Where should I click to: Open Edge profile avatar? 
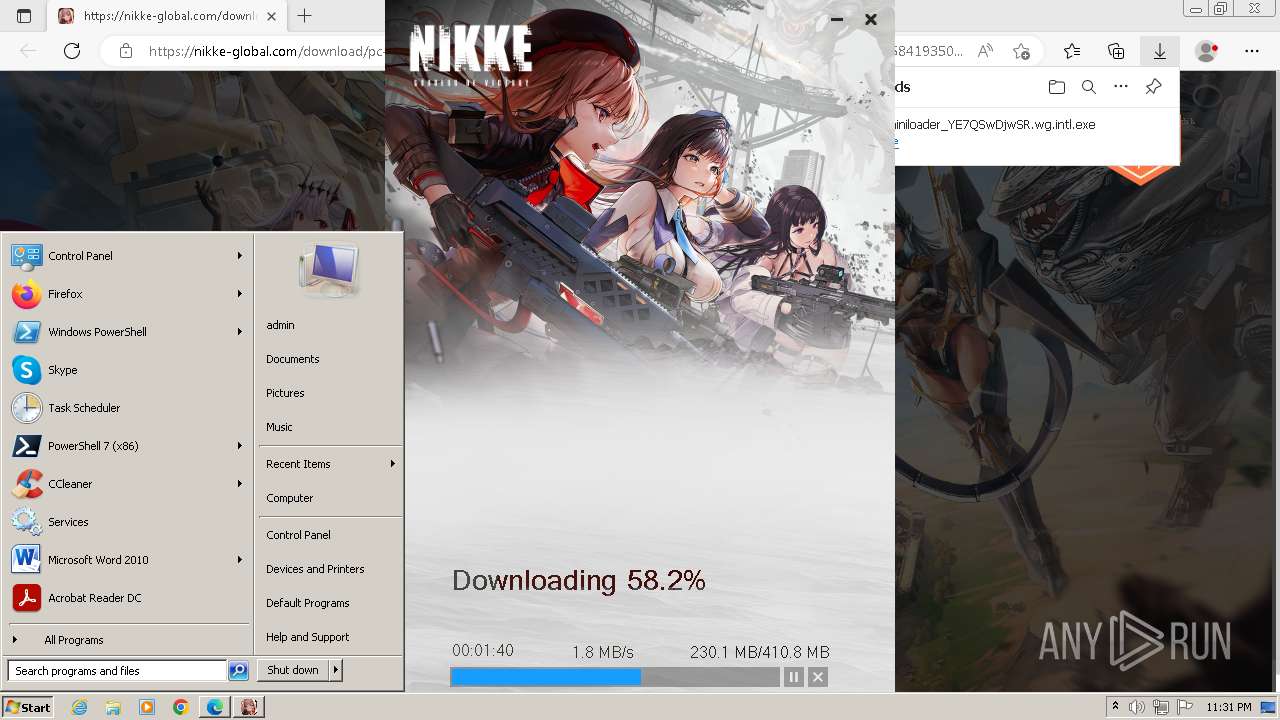coord(1207,51)
